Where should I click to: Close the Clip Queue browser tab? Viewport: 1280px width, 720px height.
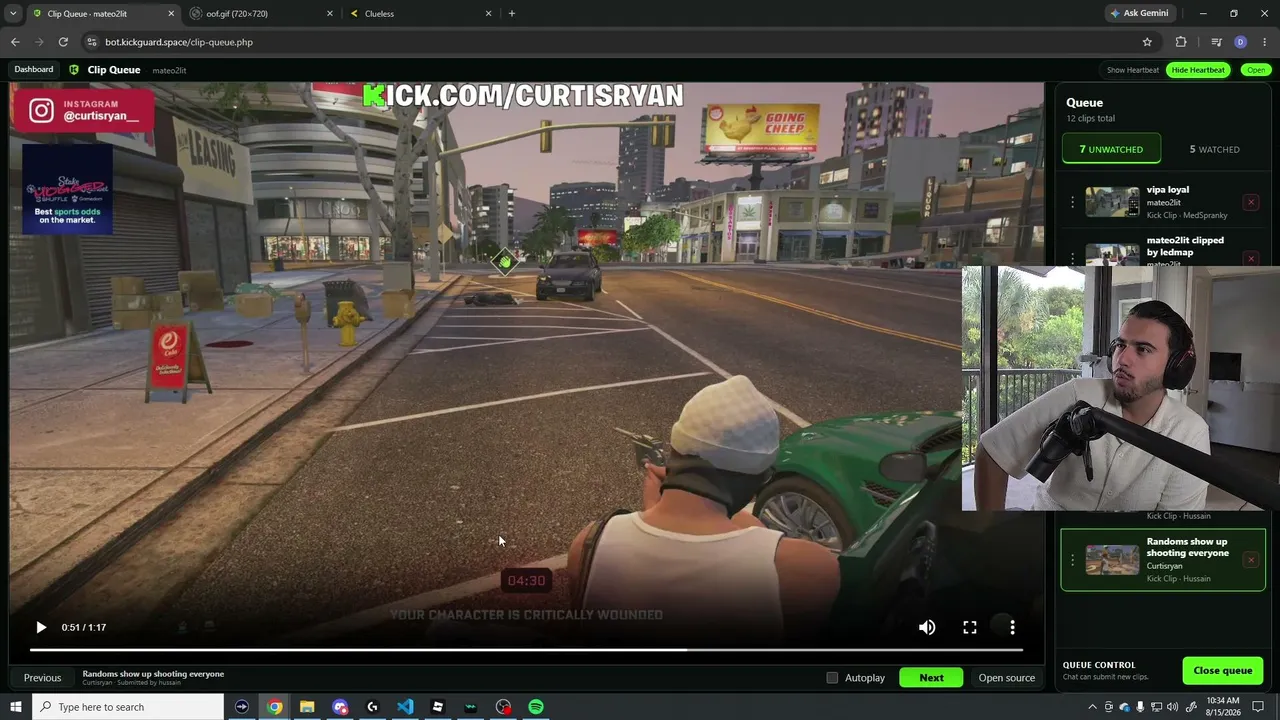click(171, 14)
